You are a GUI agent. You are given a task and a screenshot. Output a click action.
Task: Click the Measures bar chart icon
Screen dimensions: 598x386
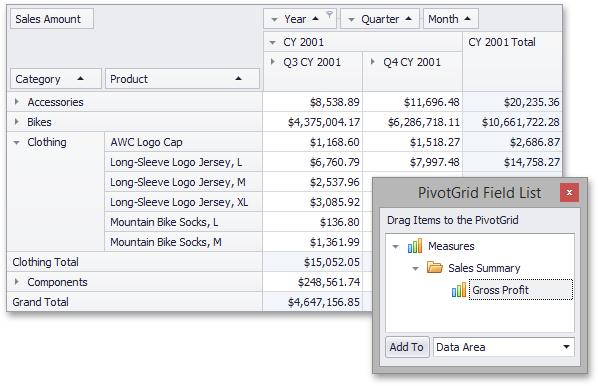[415, 246]
